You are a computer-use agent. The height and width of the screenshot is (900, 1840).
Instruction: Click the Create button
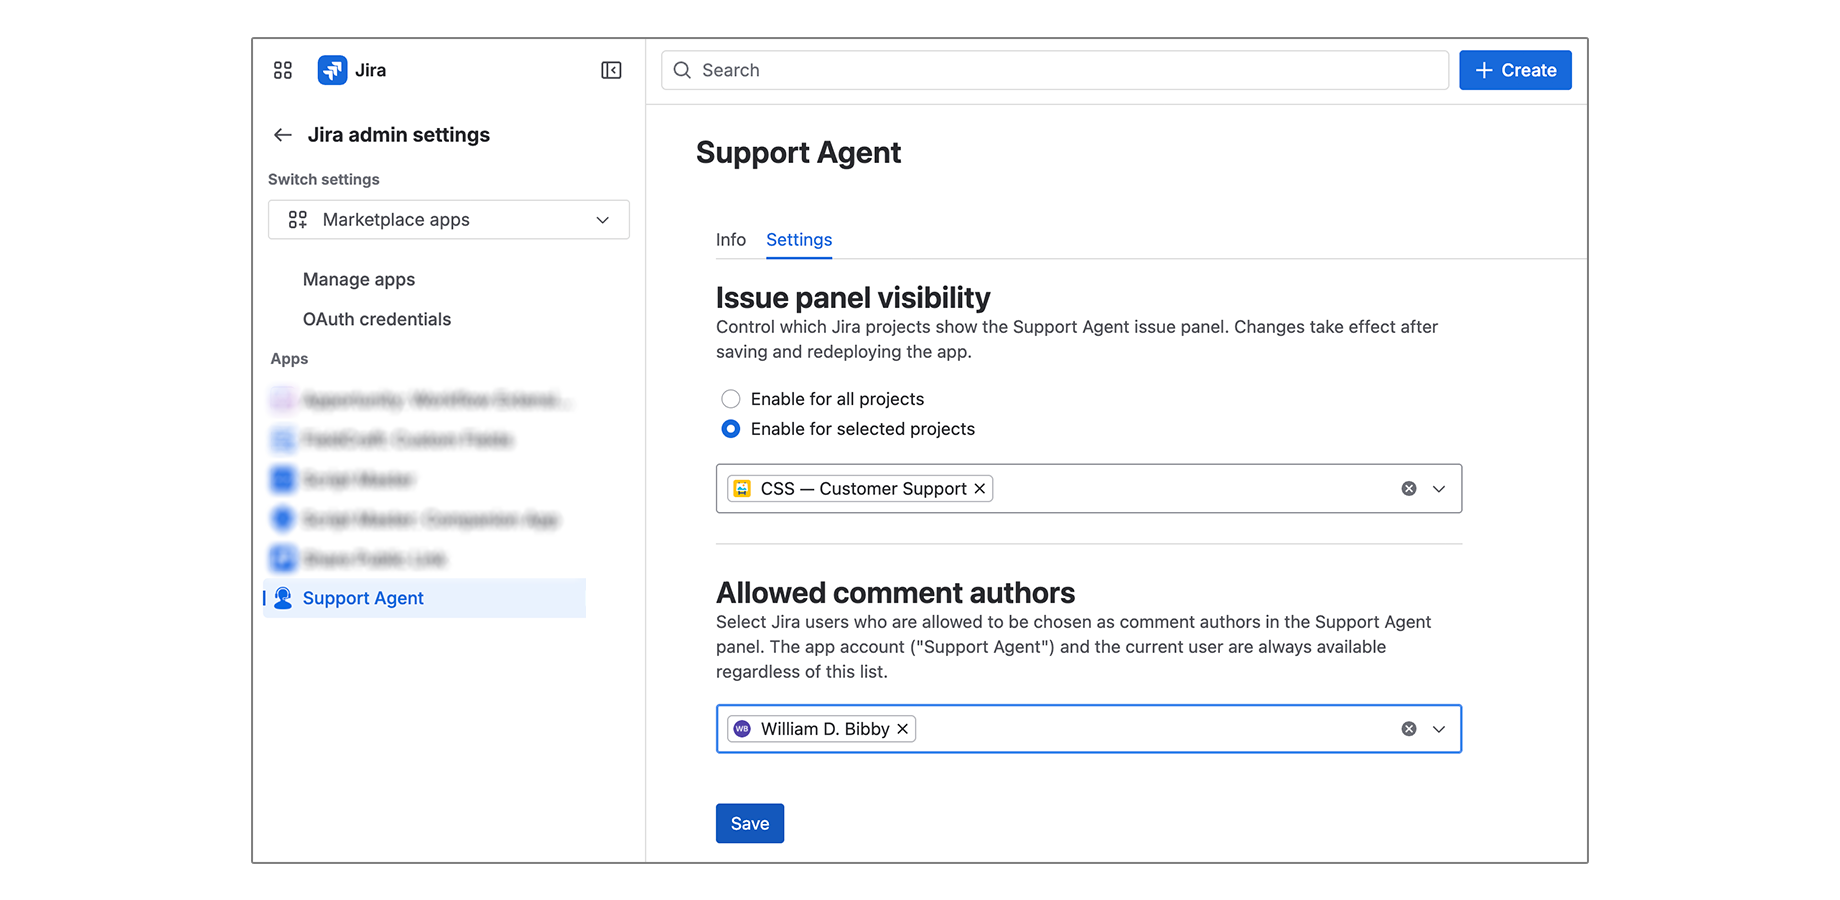[x=1515, y=70]
